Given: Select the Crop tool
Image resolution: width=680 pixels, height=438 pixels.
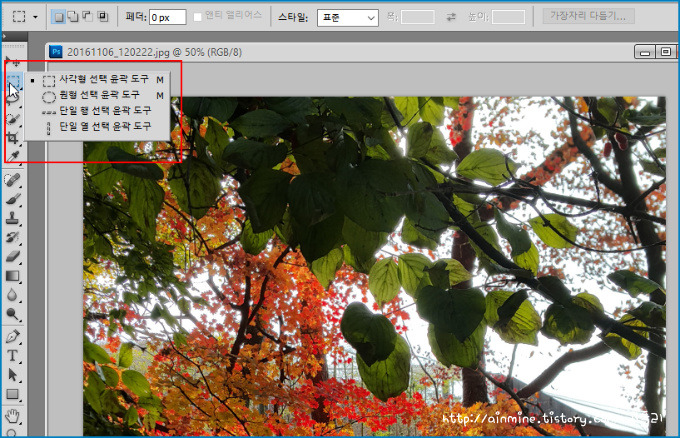Looking at the screenshot, I should (x=13, y=138).
